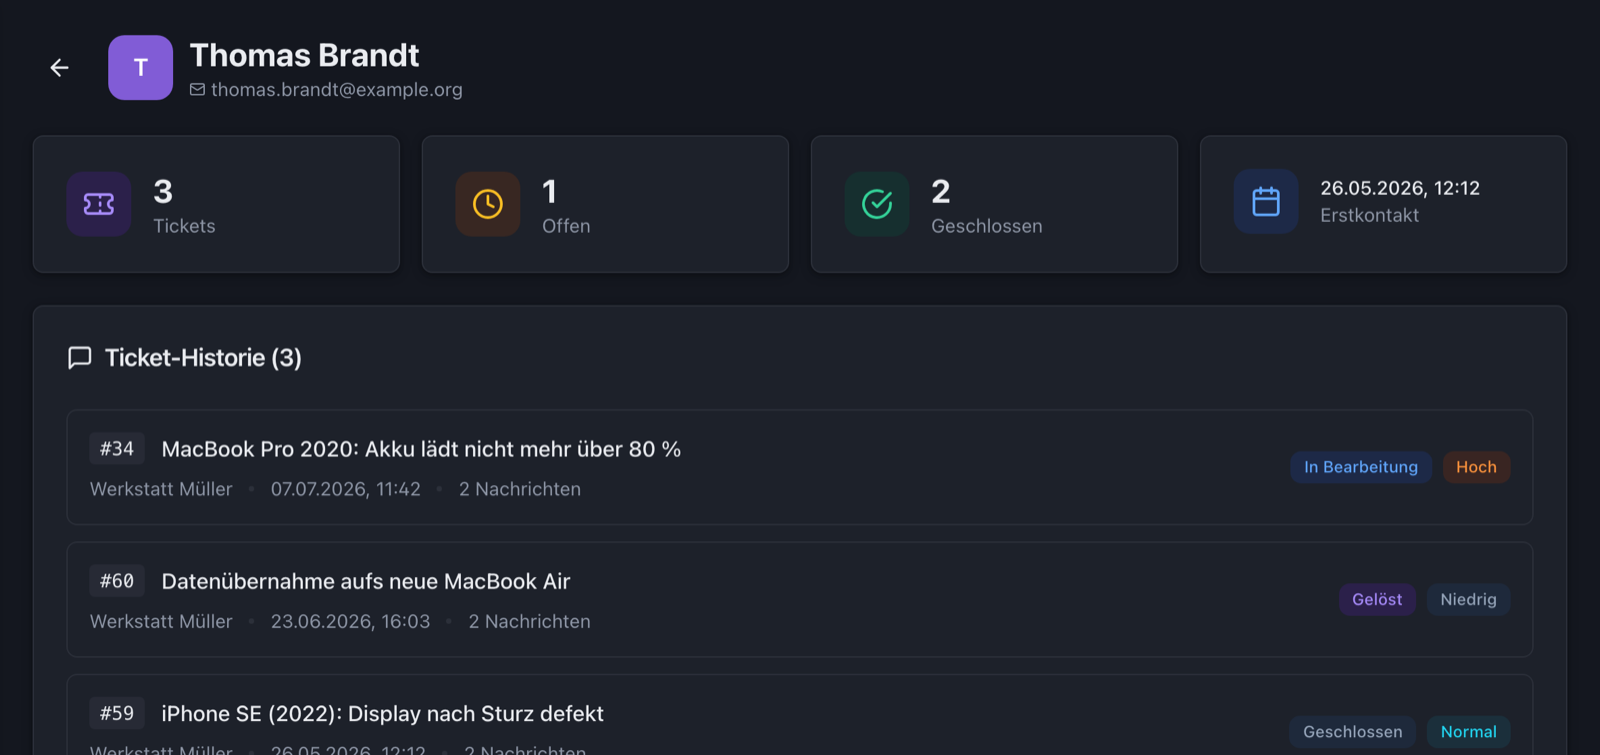The height and width of the screenshot is (755, 1600).
Task: Open ticket iPhone SE Display nach Sturz
Action: [800, 715]
